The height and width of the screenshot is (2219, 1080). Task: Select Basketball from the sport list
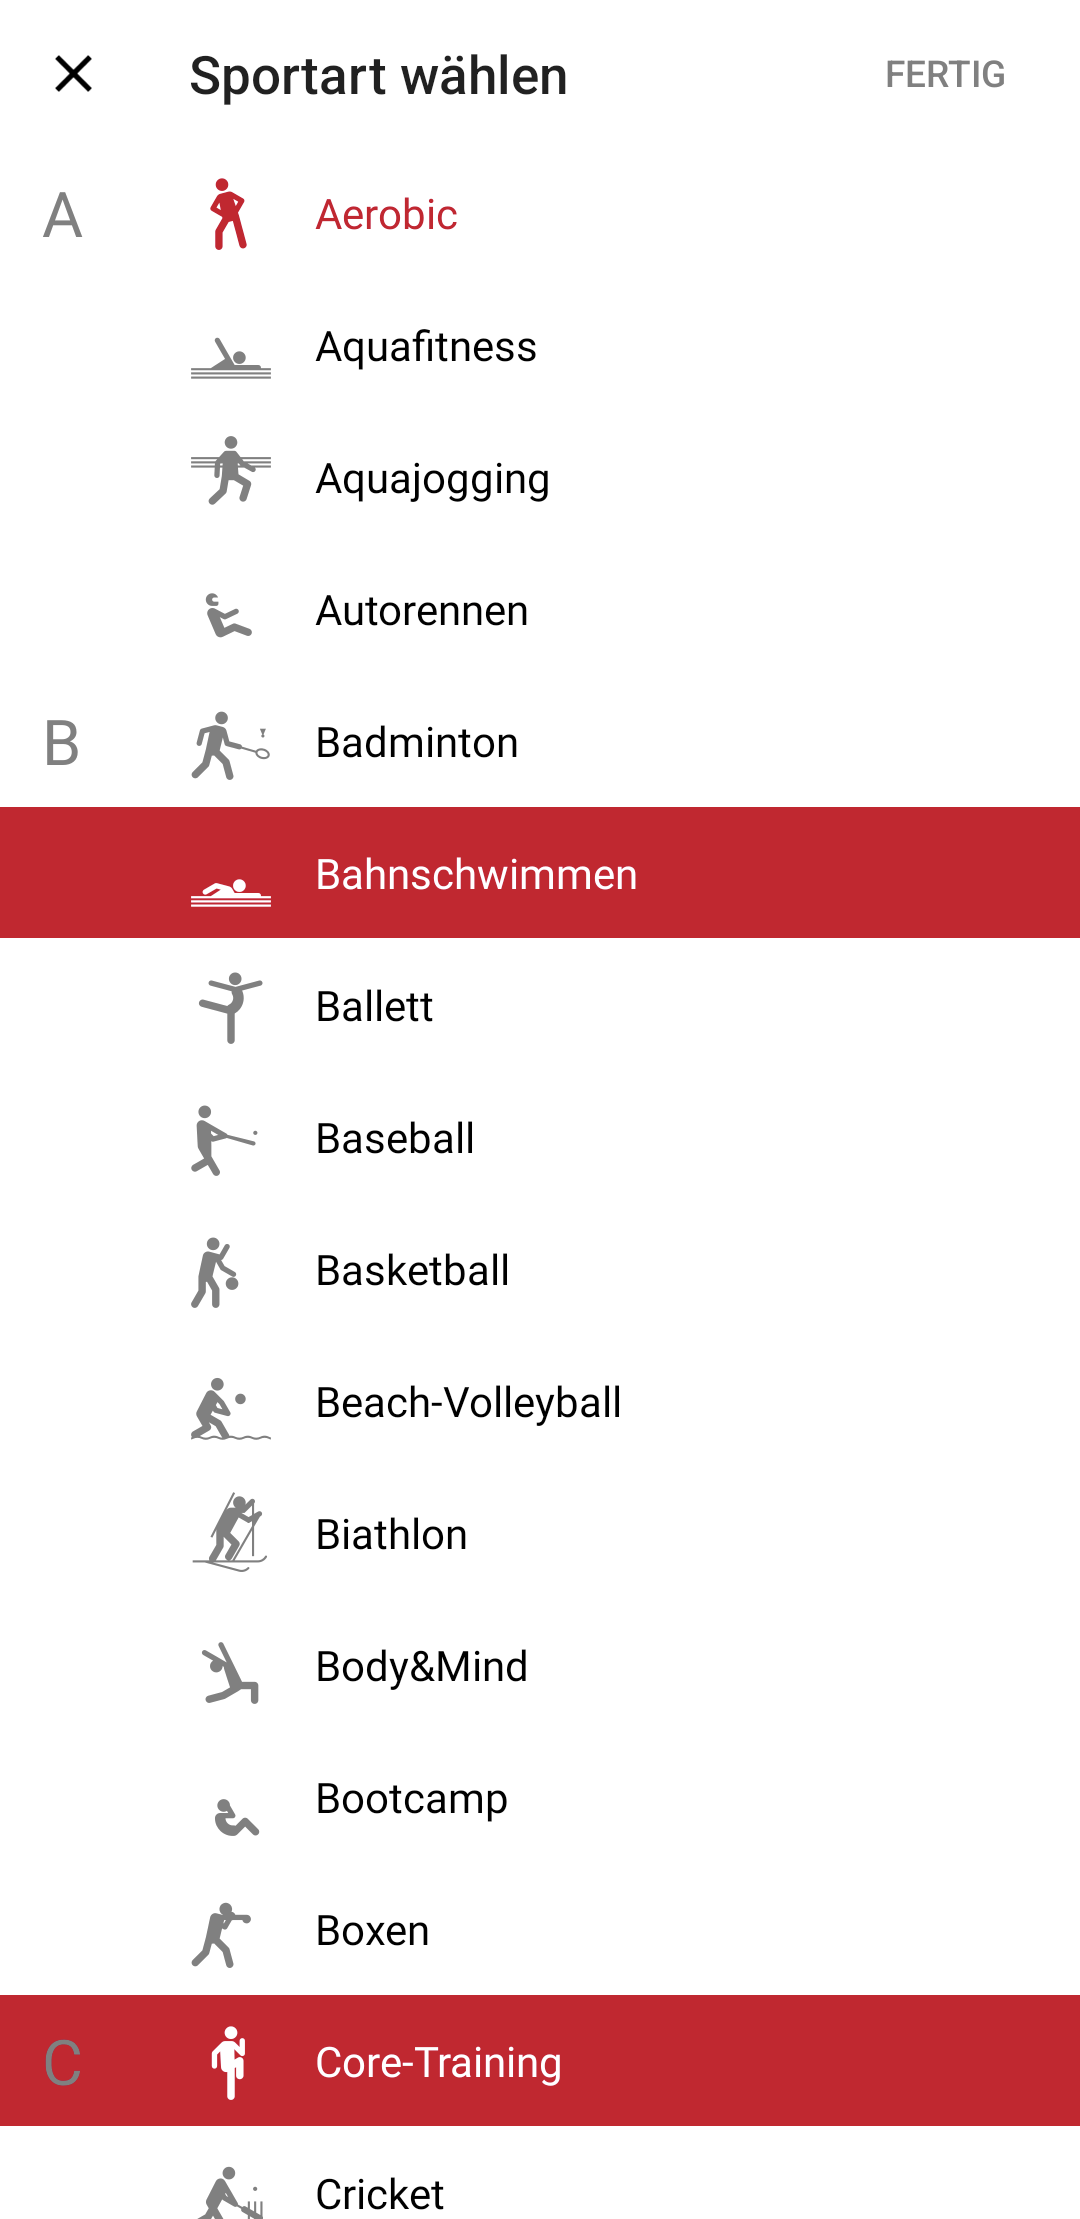(x=540, y=1271)
